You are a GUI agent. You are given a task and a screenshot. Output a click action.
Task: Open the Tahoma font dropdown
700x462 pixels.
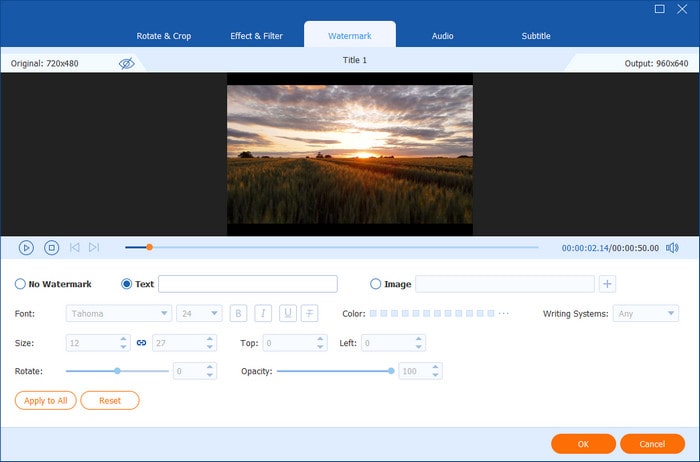point(118,313)
